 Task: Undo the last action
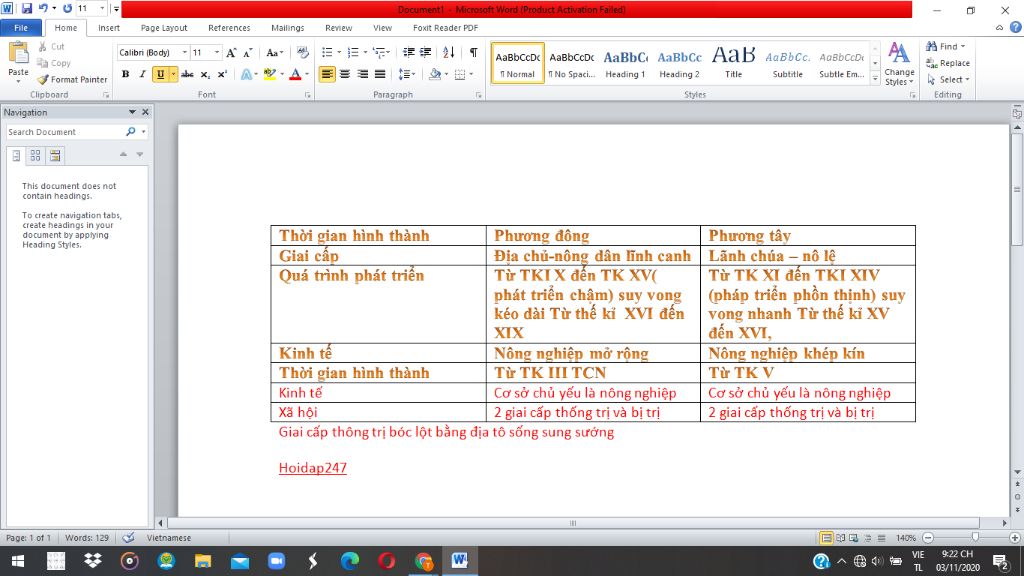coord(43,8)
